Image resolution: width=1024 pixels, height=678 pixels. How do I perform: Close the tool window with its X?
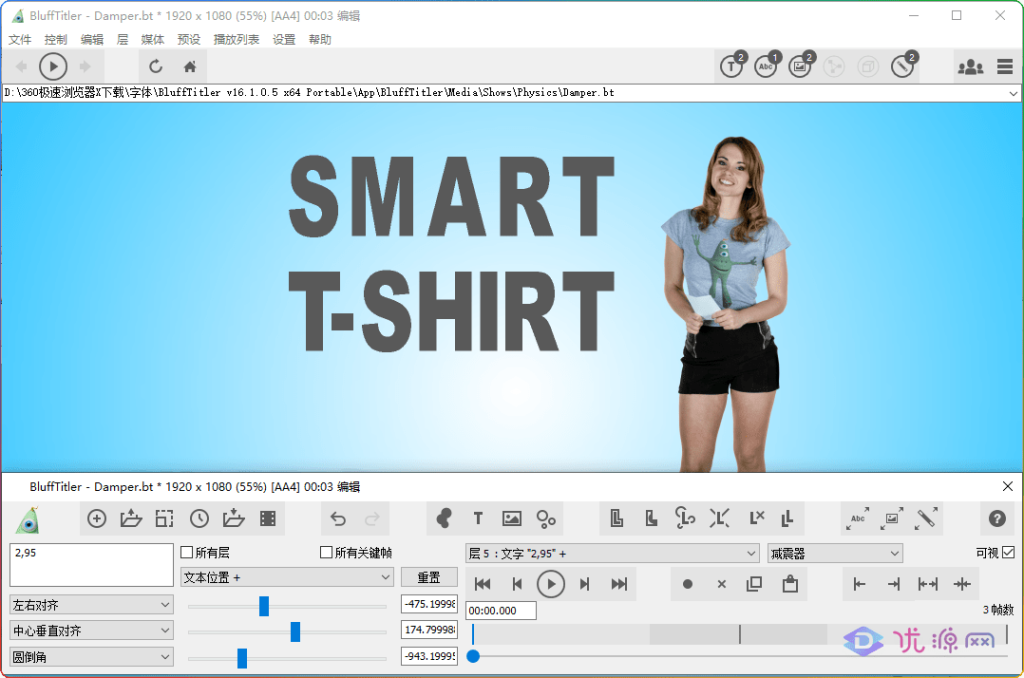pyautogui.click(x=1008, y=486)
